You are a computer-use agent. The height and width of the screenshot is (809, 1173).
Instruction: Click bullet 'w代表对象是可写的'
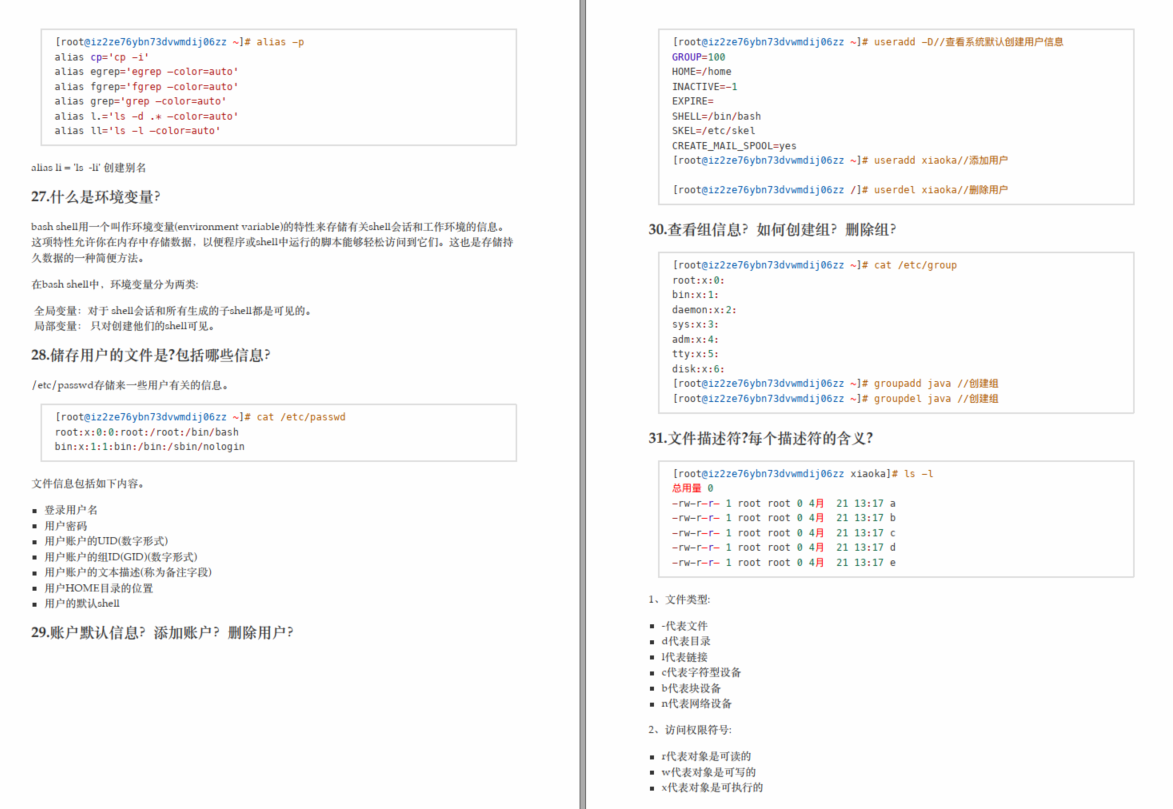pyautogui.click(x=708, y=772)
